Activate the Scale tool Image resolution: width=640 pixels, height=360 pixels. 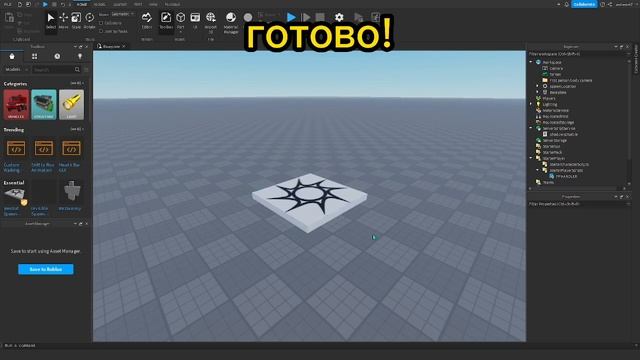click(76, 21)
